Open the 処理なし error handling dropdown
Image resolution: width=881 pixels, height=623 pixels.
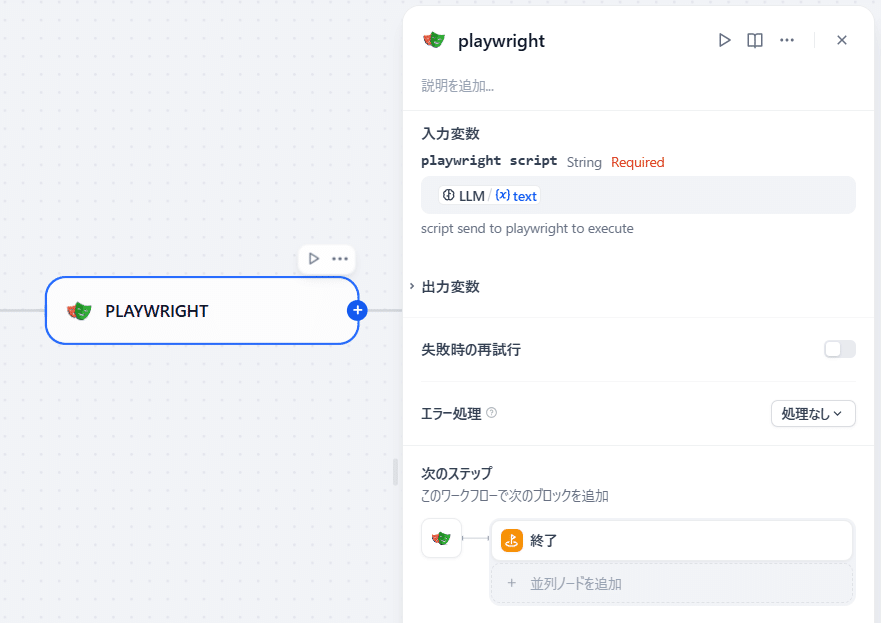(x=812, y=413)
